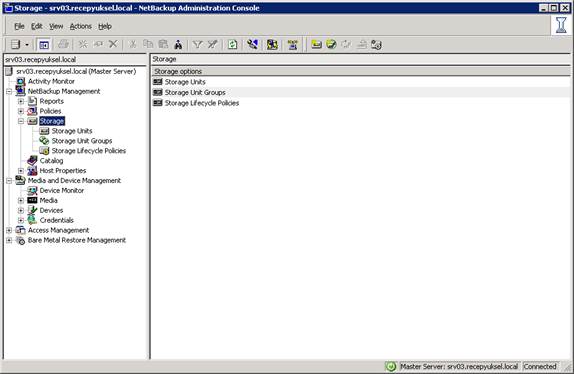Click the yellow folder toolbar icon
Screen dimensions: 574x374
point(316,45)
